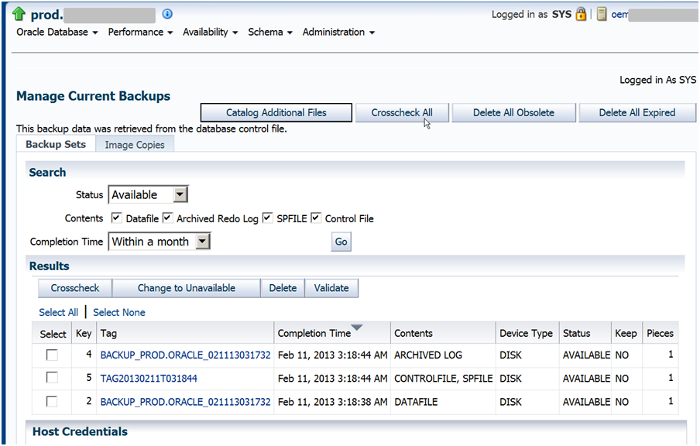
Task: Expand the Oracle Database menu
Action: pyautogui.click(x=57, y=32)
